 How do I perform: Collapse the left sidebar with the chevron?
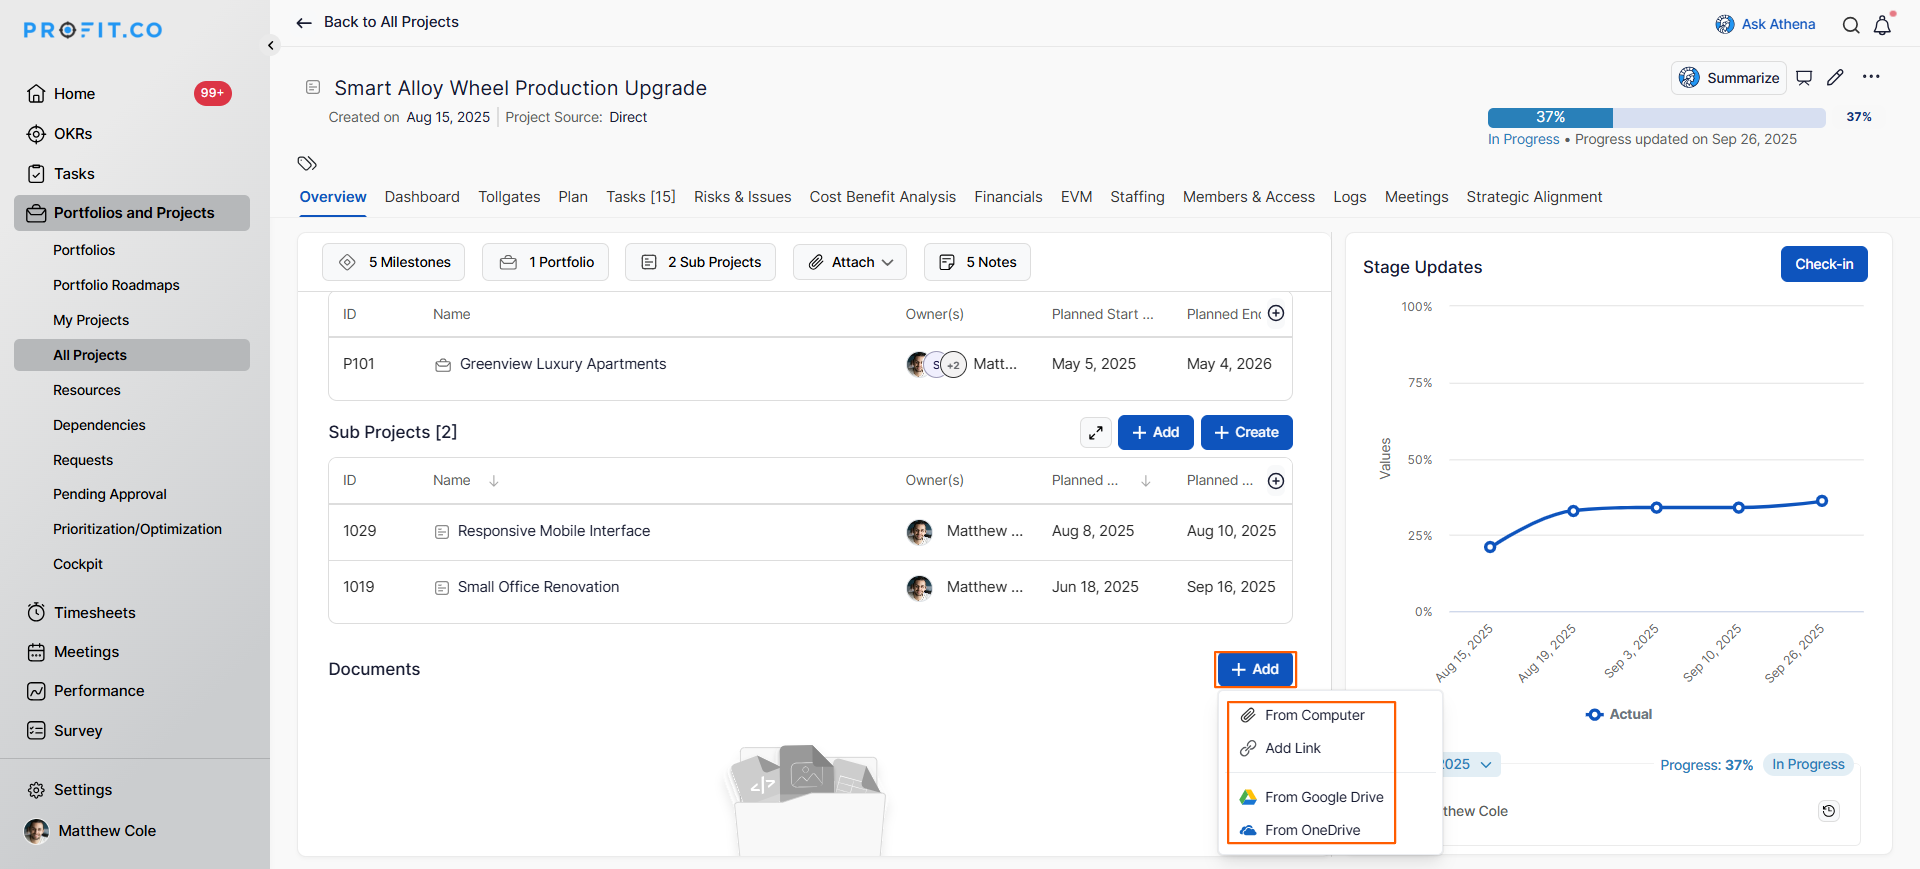point(271,46)
